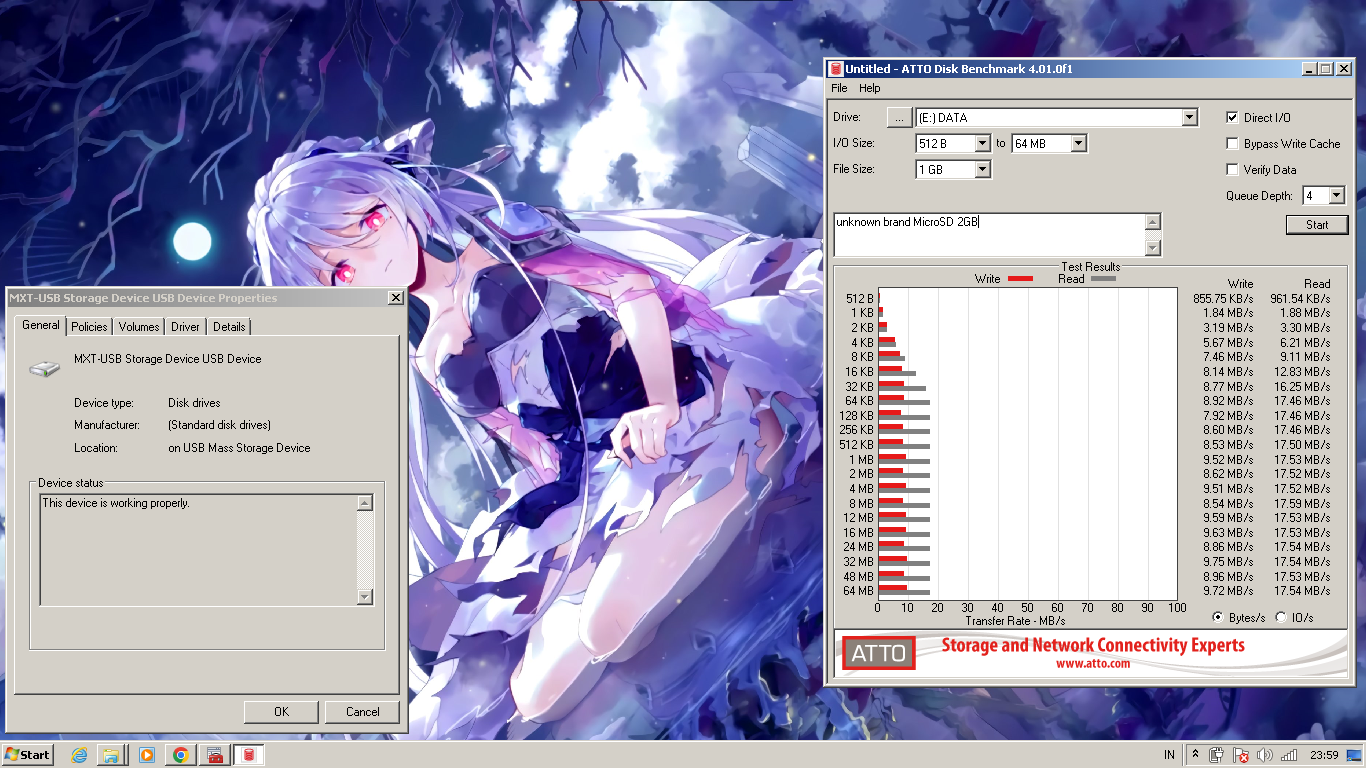
Task: Switch to the Driver tab
Action: (x=185, y=327)
